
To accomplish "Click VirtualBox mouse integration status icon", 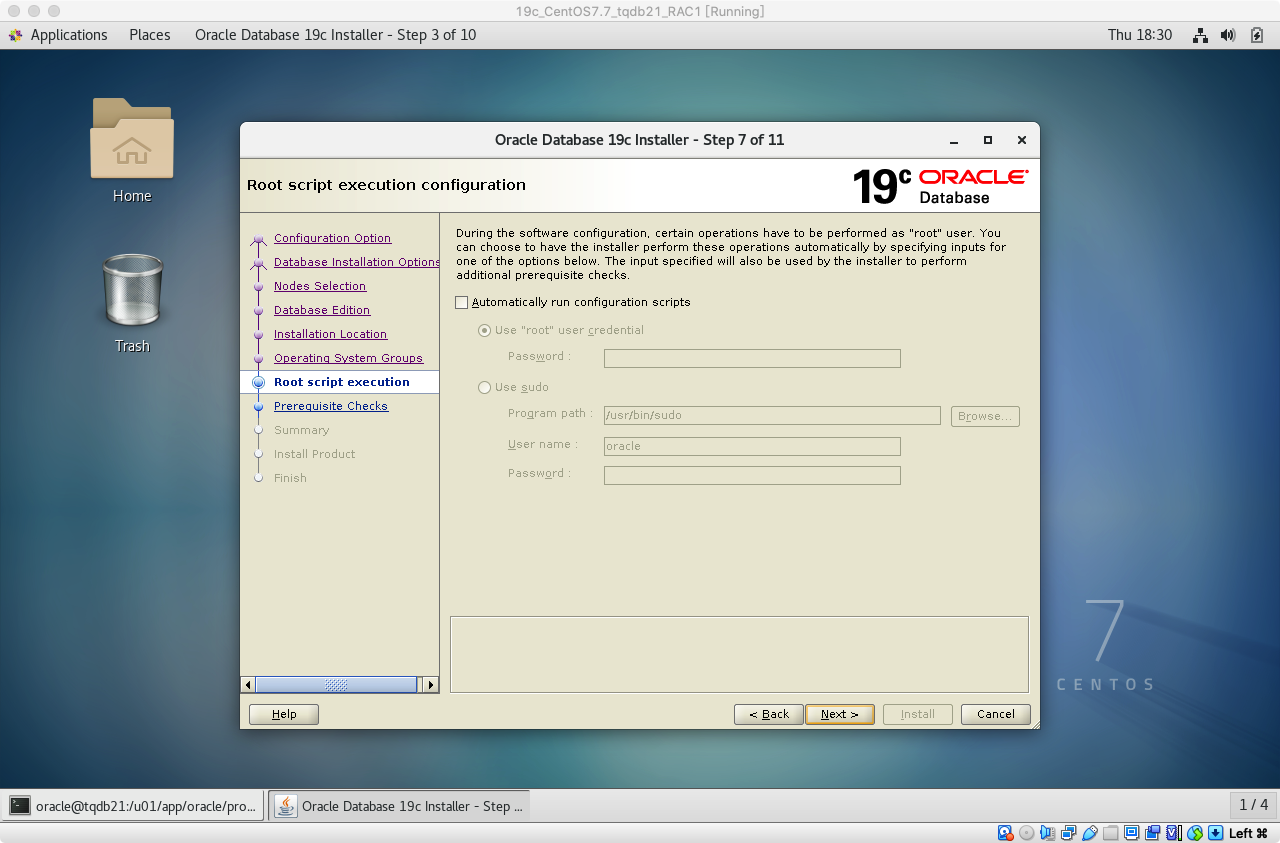I will click(x=1194, y=833).
